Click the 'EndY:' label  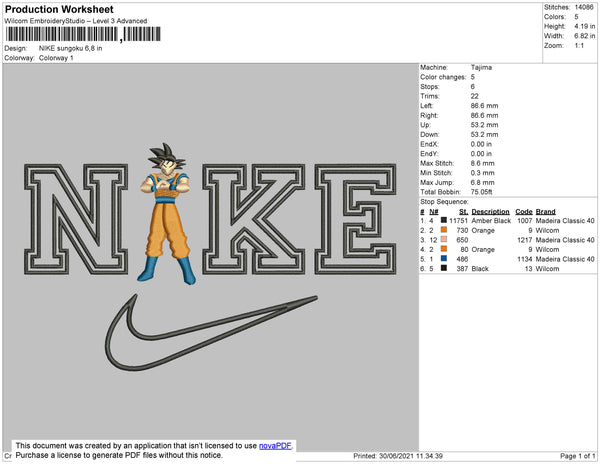pyautogui.click(x=429, y=154)
